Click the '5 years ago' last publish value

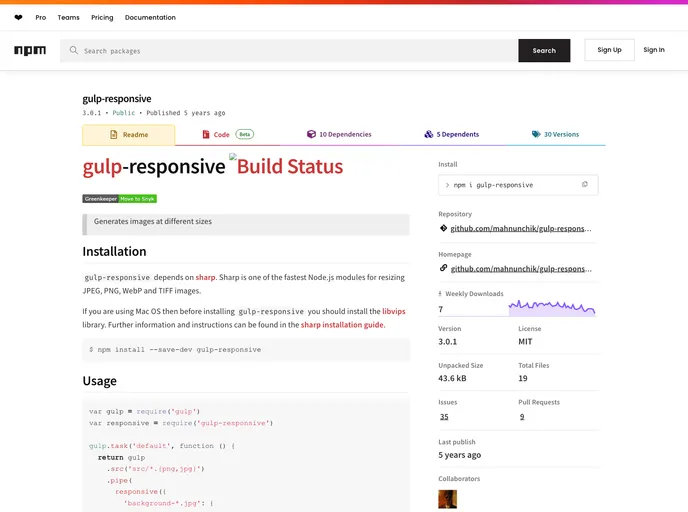[459, 455]
